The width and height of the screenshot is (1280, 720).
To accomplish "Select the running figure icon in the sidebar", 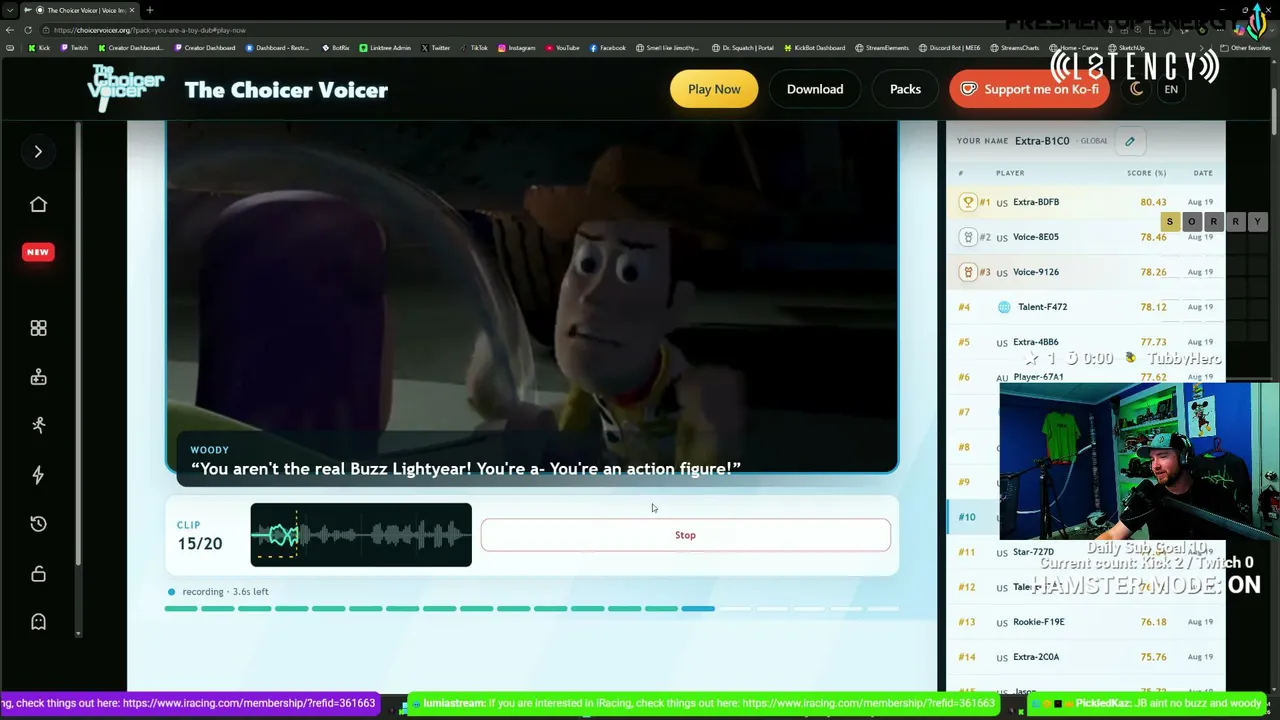I will [x=38, y=425].
